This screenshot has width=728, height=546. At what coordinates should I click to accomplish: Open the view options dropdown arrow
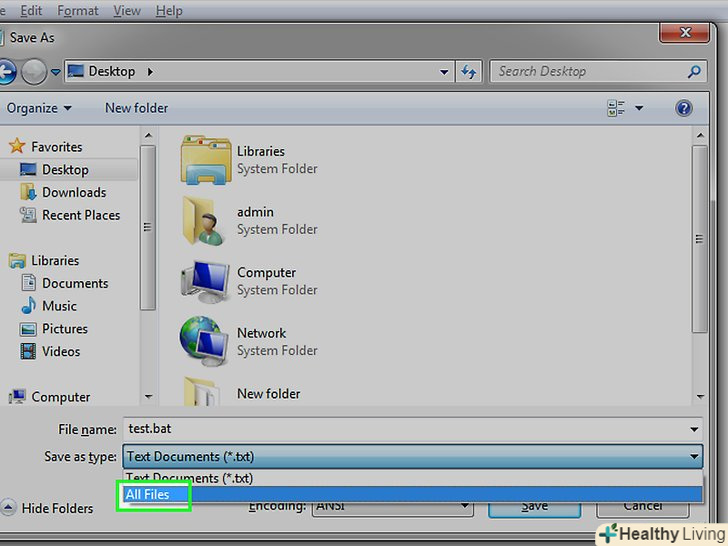click(x=639, y=108)
